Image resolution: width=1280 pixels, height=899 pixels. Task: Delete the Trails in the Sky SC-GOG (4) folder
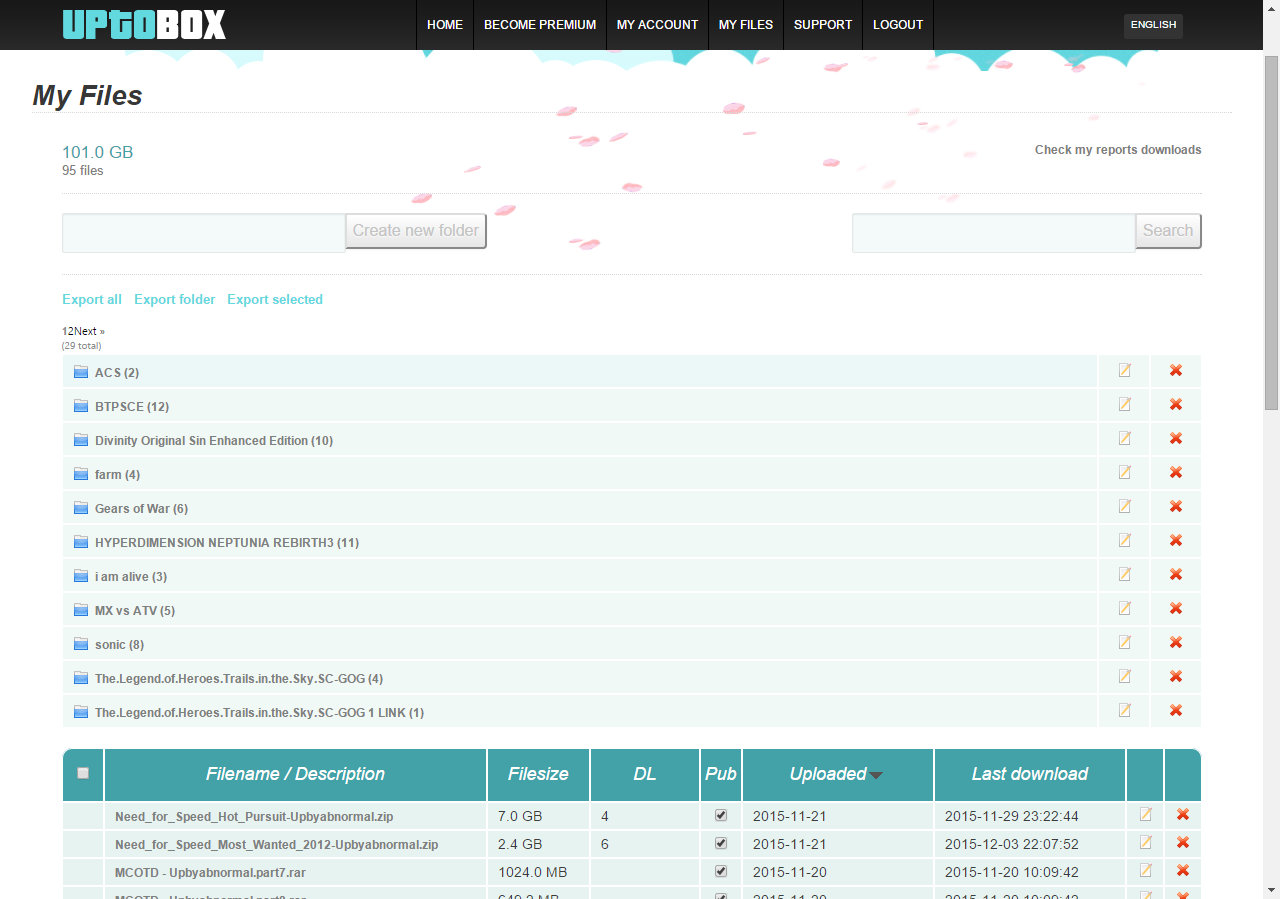[1176, 677]
